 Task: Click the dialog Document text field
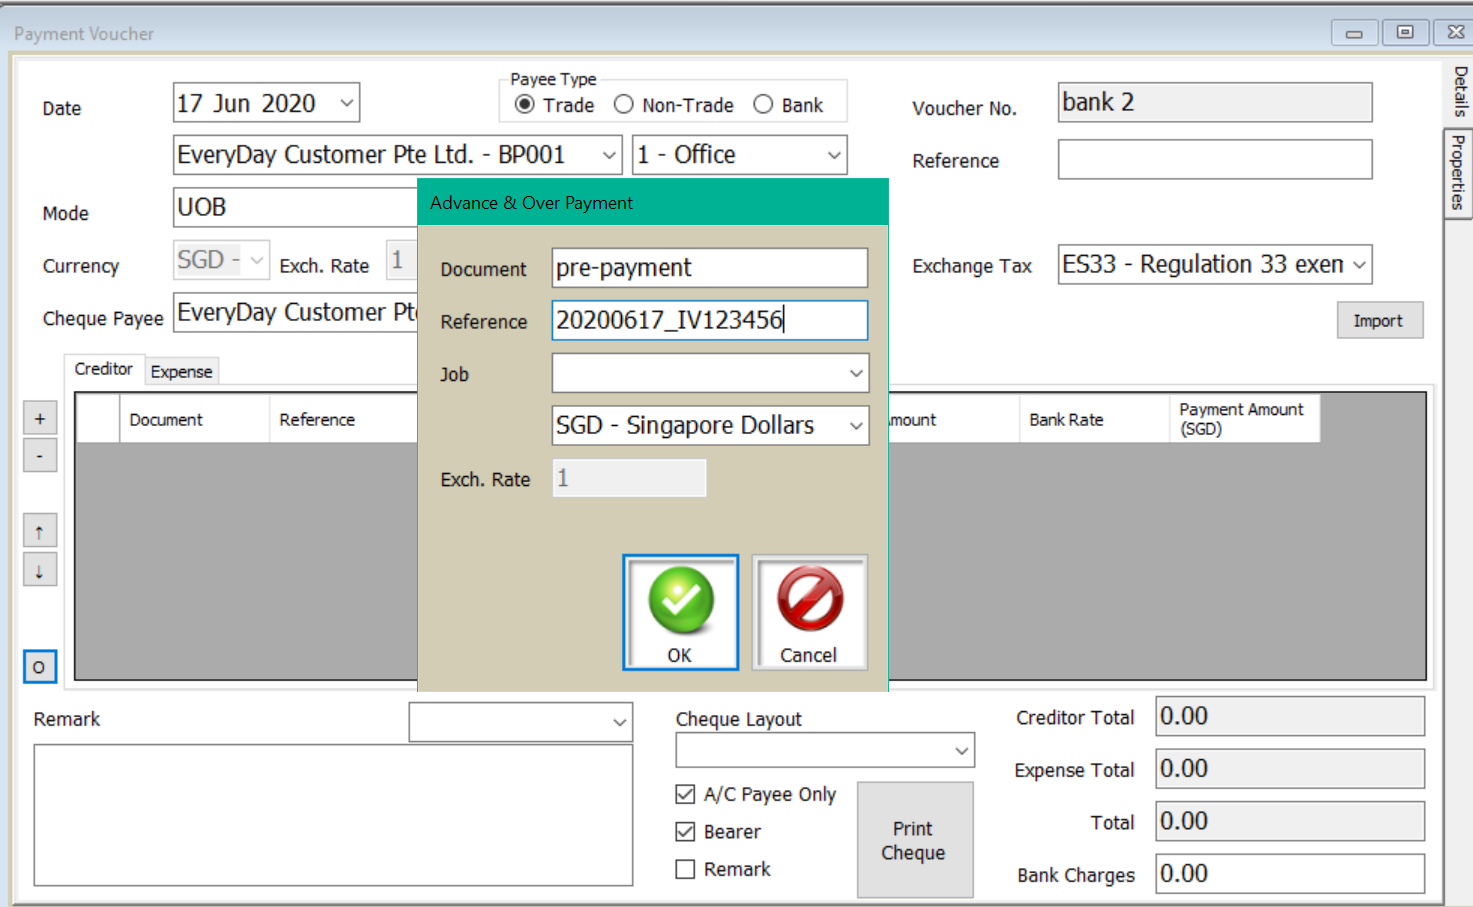tap(709, 268)
